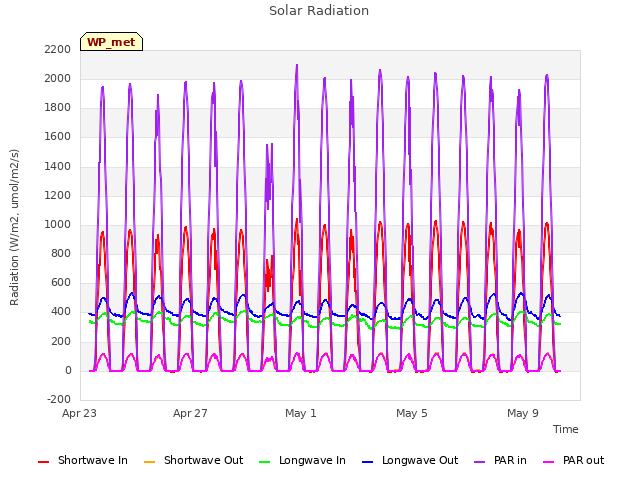Click the May 1 x-axis tick label
This screenshot has height=480, width=640.
(301, 413)
